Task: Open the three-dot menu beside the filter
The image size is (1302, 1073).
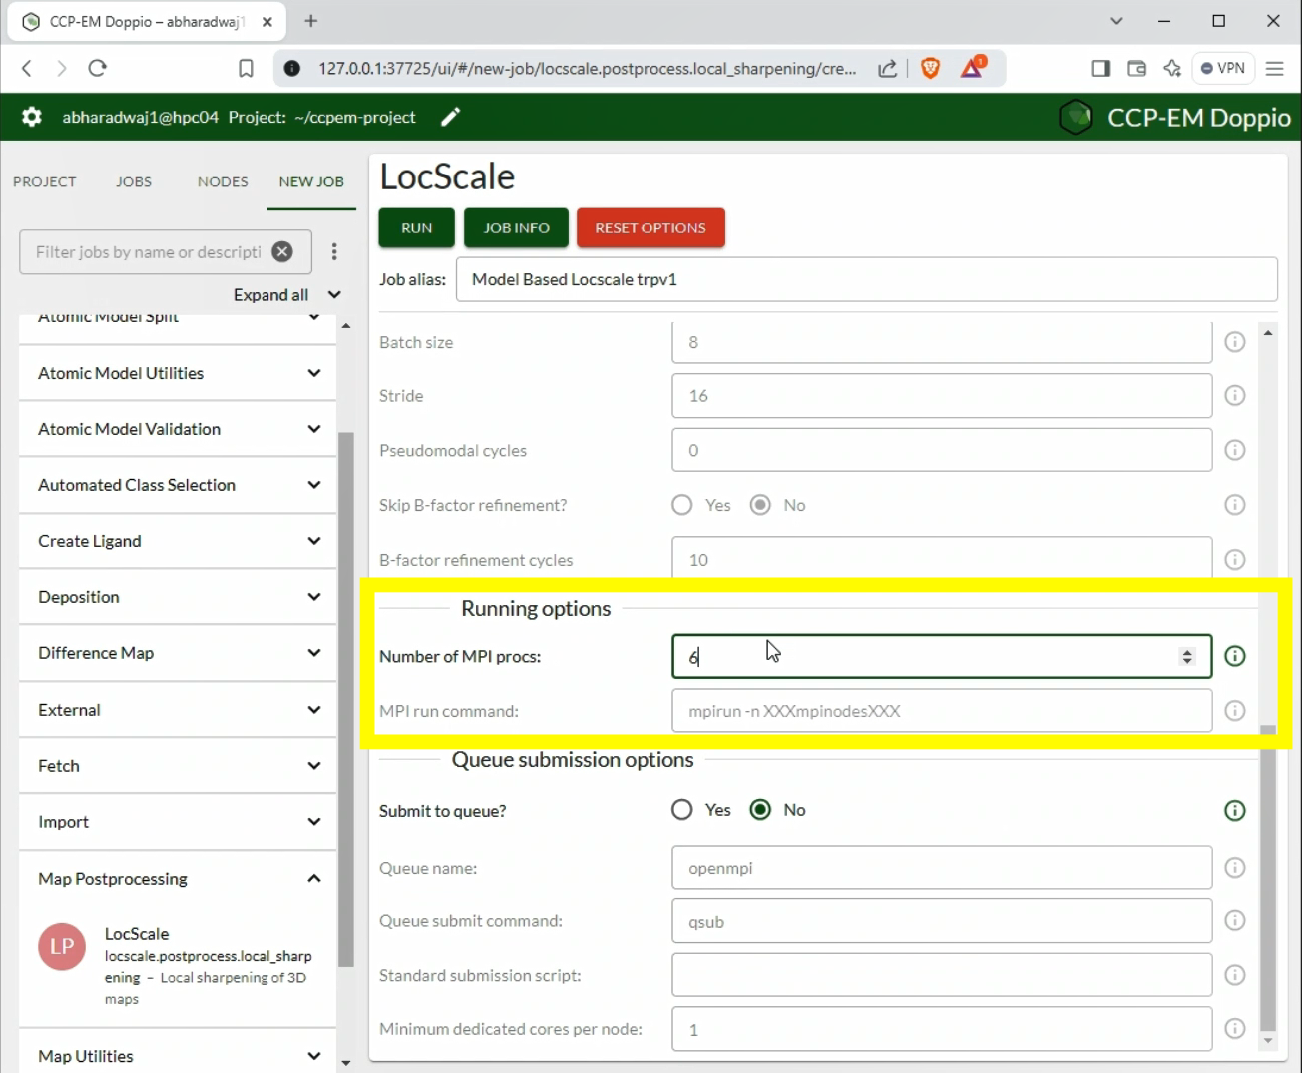Action: [x=334, y=251]
